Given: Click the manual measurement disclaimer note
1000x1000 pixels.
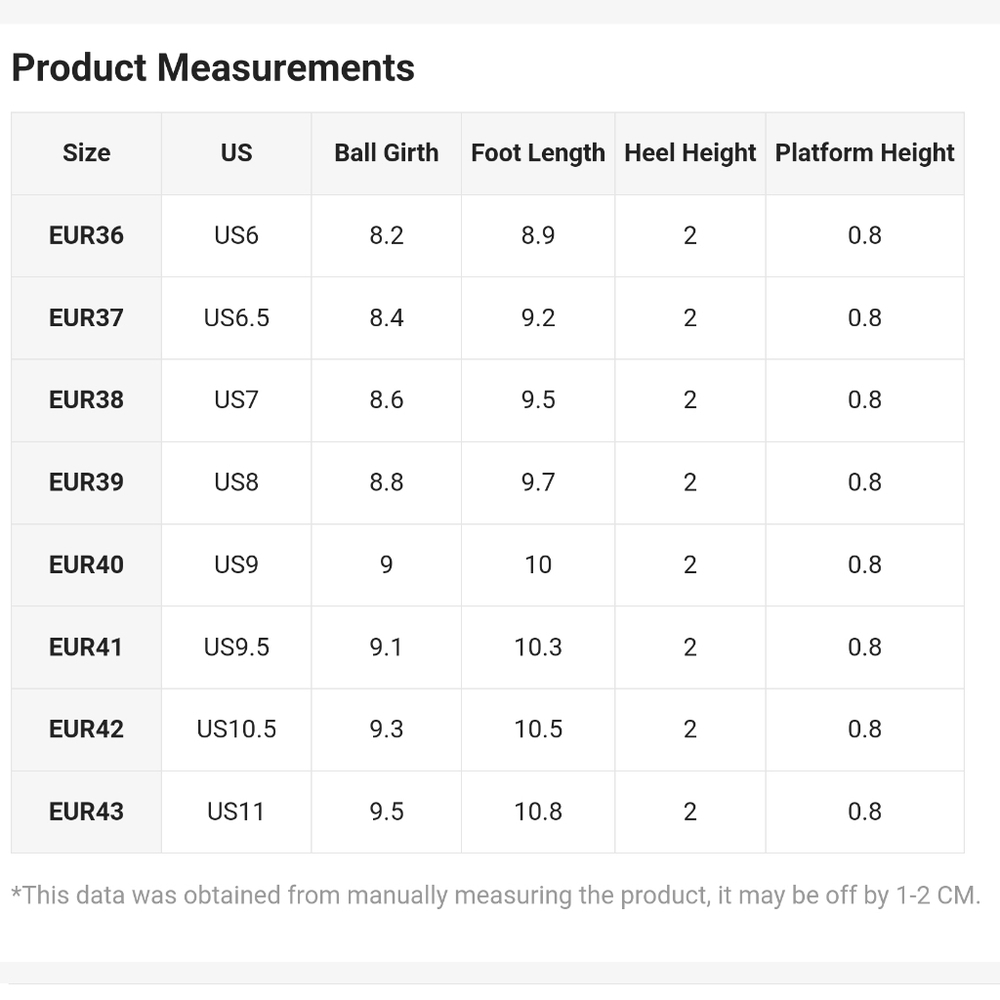Looking at the screenshot, I should tap(496, 895).
